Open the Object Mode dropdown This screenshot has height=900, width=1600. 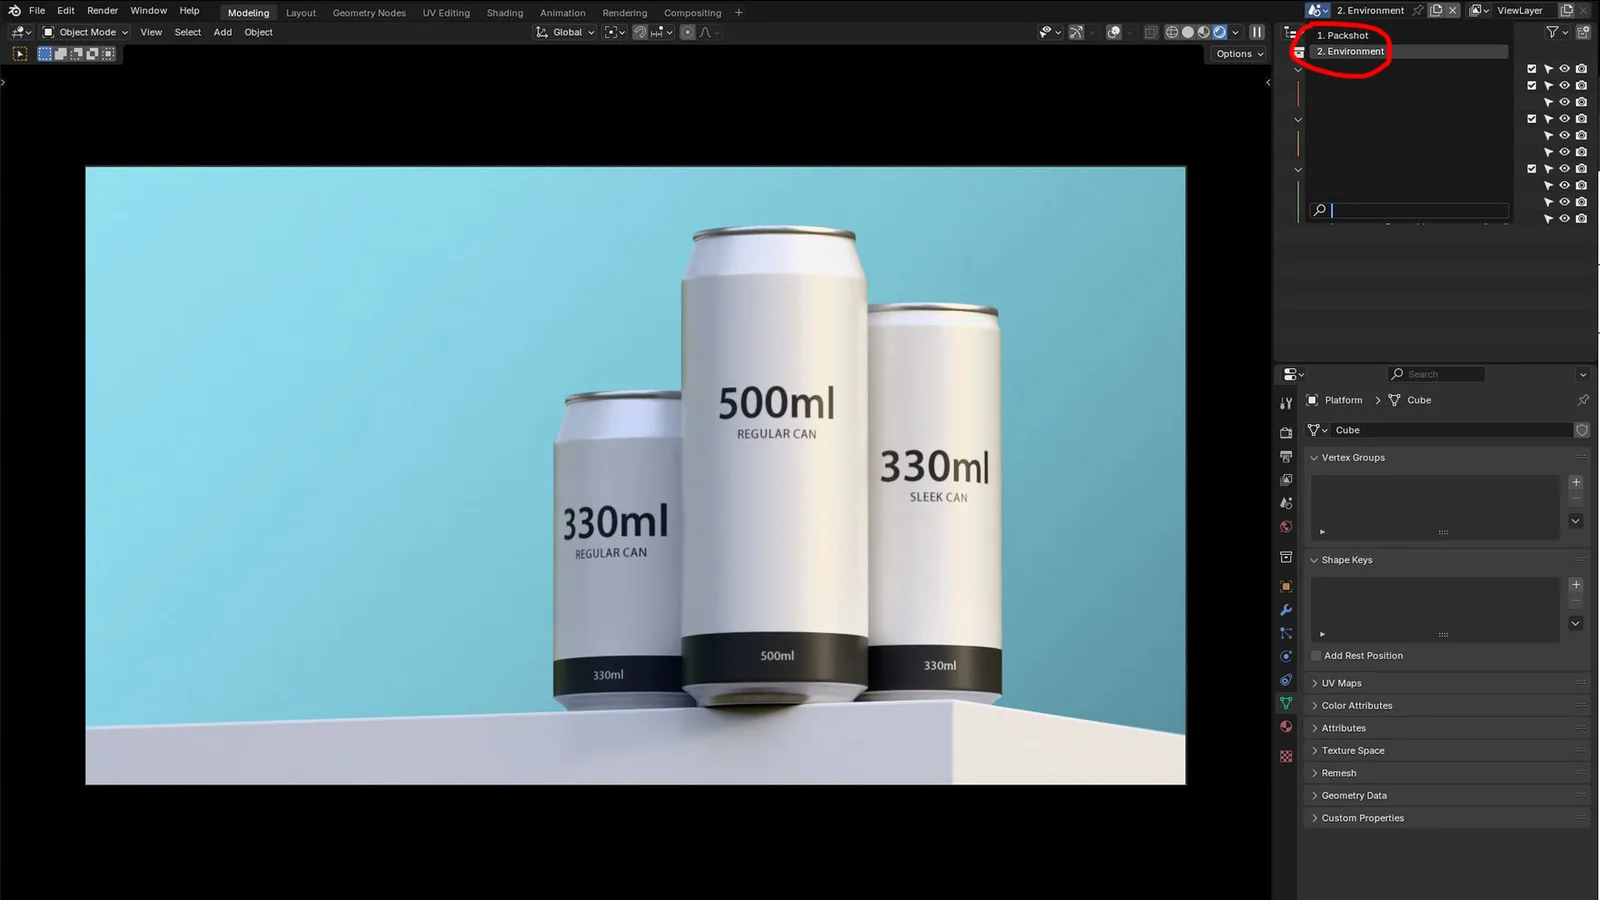coord(85,32)
